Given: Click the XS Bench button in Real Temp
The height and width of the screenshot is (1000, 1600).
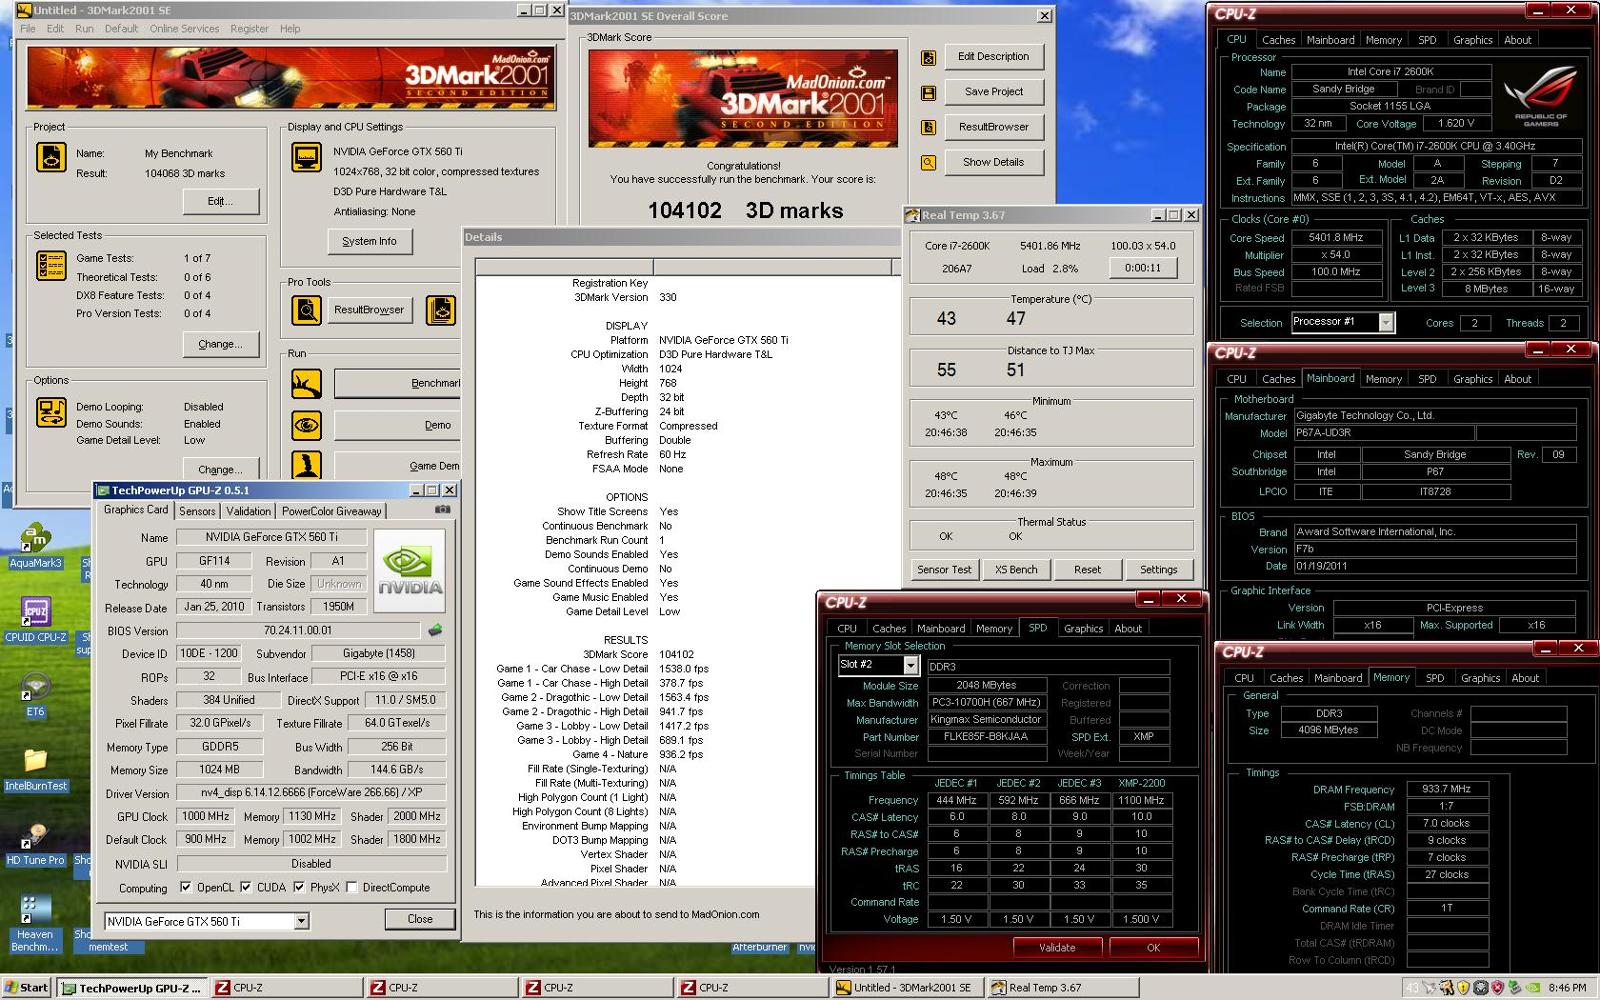Looking at the screenshot, I should (x=1016, y=569).
